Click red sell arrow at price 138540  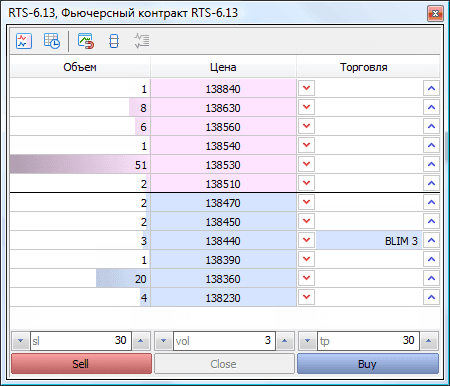[x=306, y=145]
